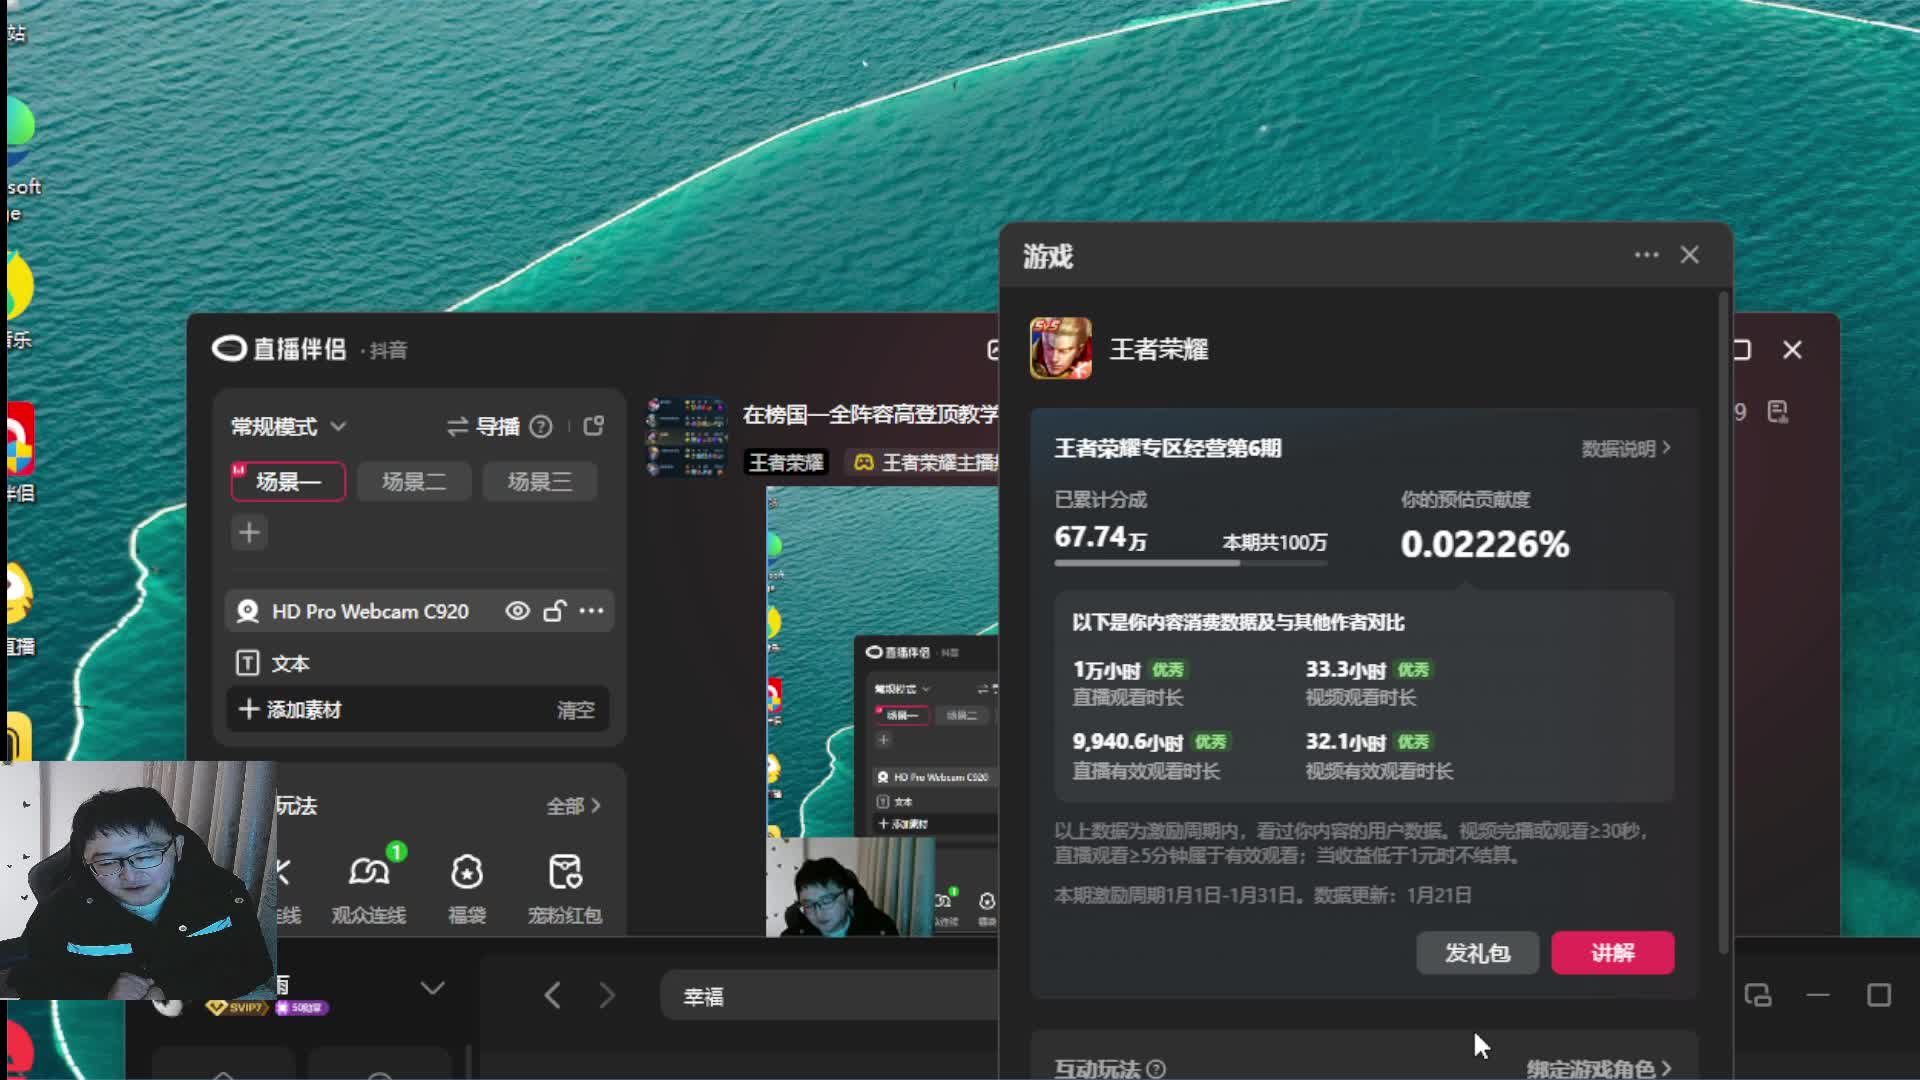This screenshot has height=1080, width=1920.
Task: Click the red 讲解 button
Action: click(x=1612, y=953)
